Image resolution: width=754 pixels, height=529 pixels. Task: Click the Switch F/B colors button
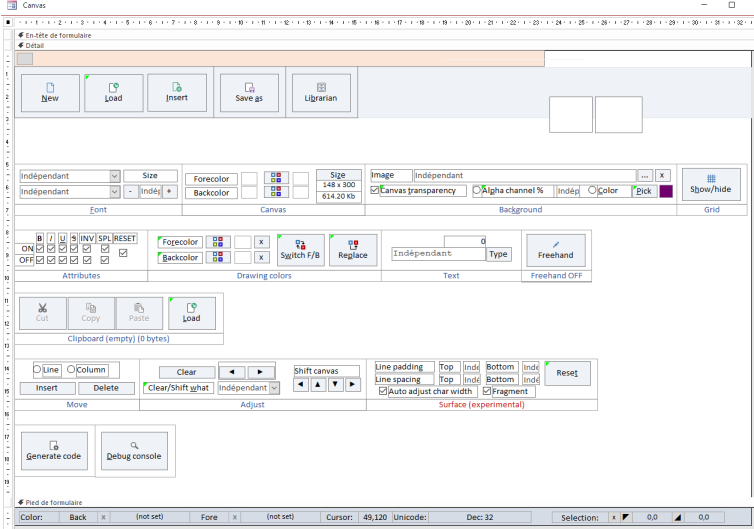point(301,250)
